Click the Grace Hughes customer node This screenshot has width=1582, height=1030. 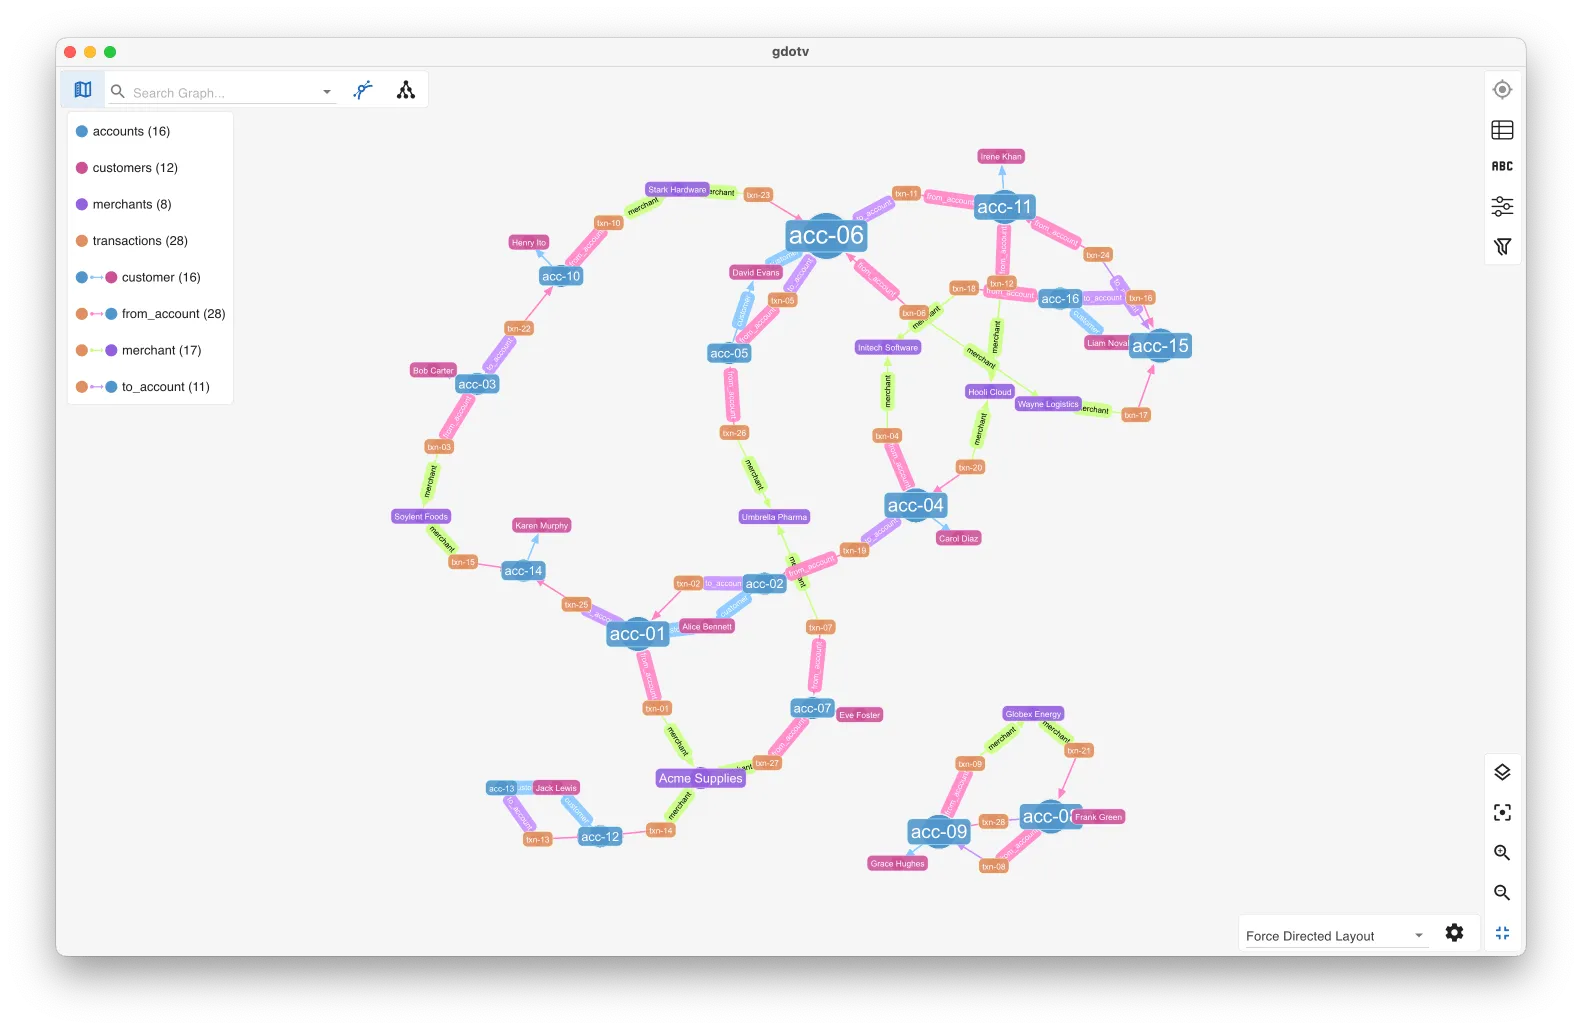click(897, 863)
